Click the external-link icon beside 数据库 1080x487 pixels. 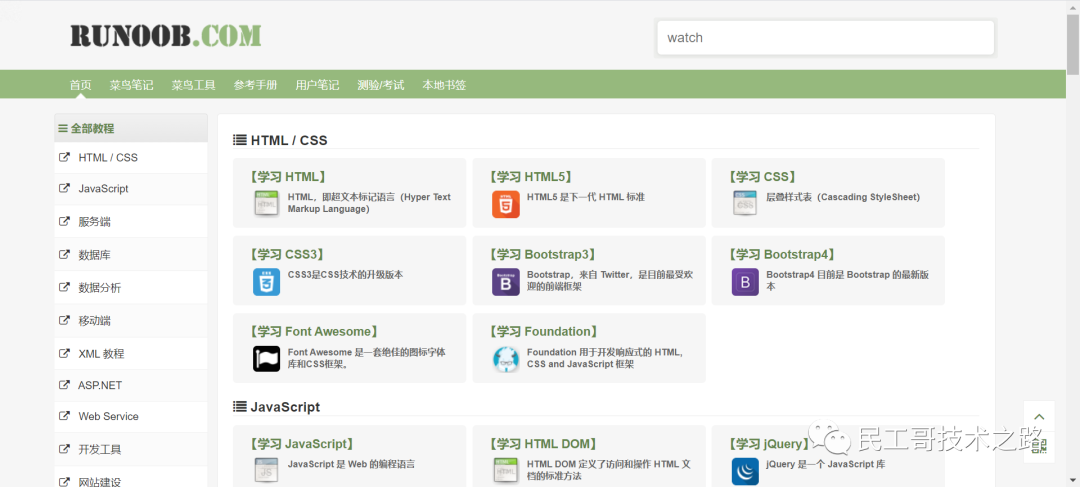(x=65, y=254)
